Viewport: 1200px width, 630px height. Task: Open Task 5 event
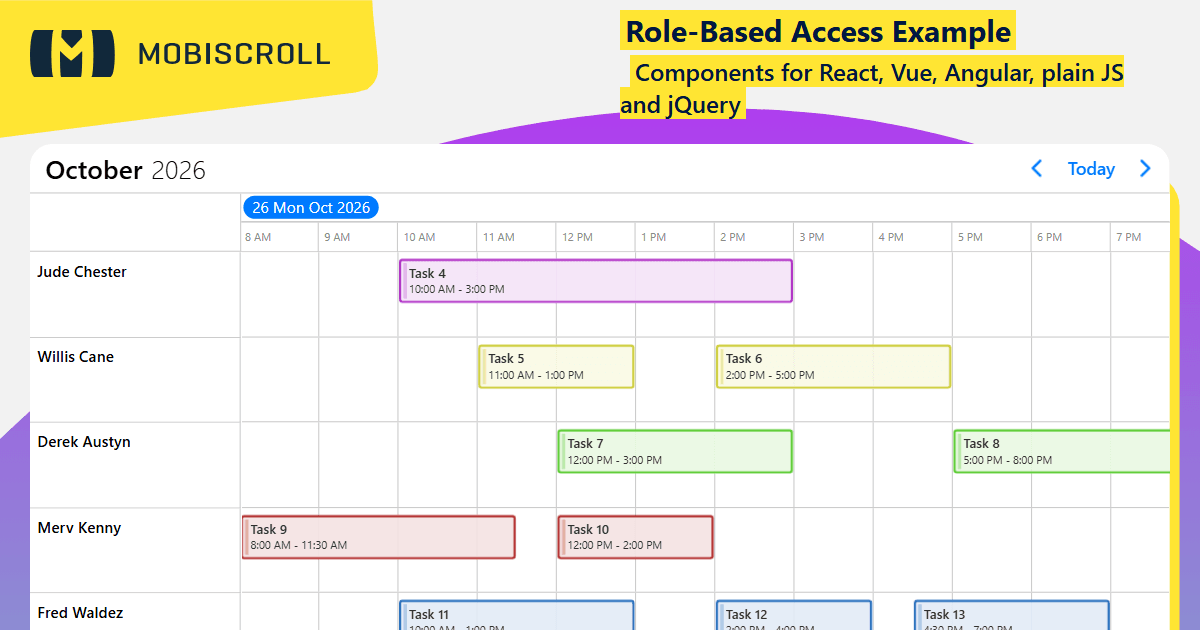tap(556, 366)
